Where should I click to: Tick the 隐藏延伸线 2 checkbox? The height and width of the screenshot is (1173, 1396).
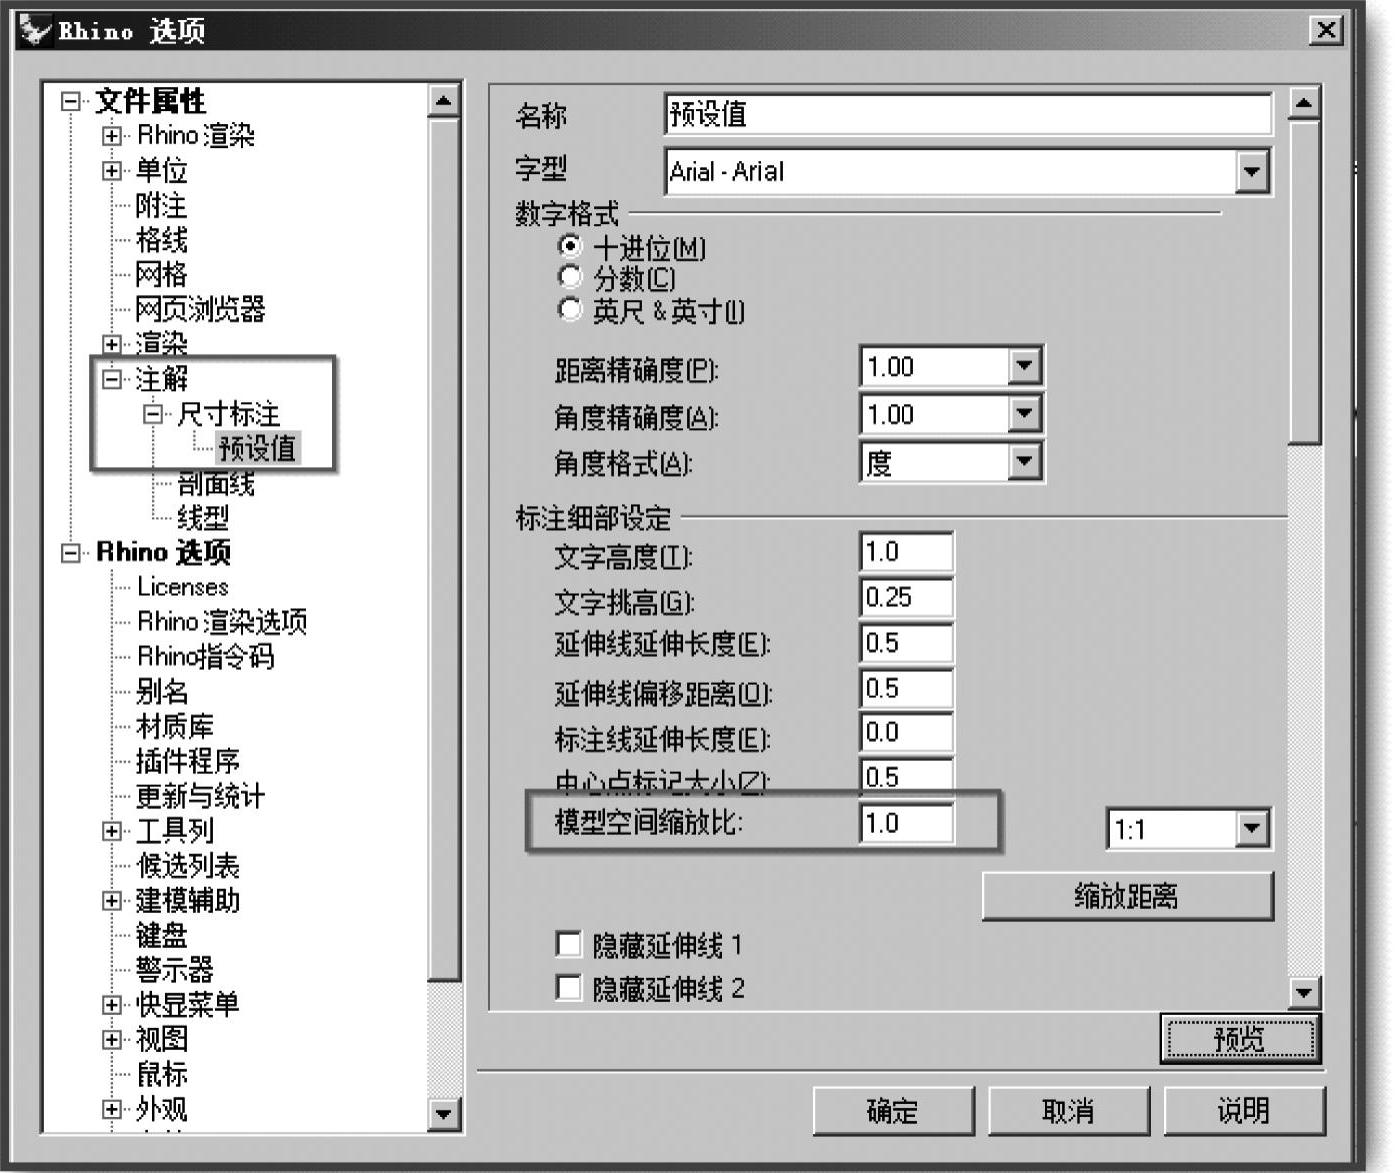pos(568,988)
